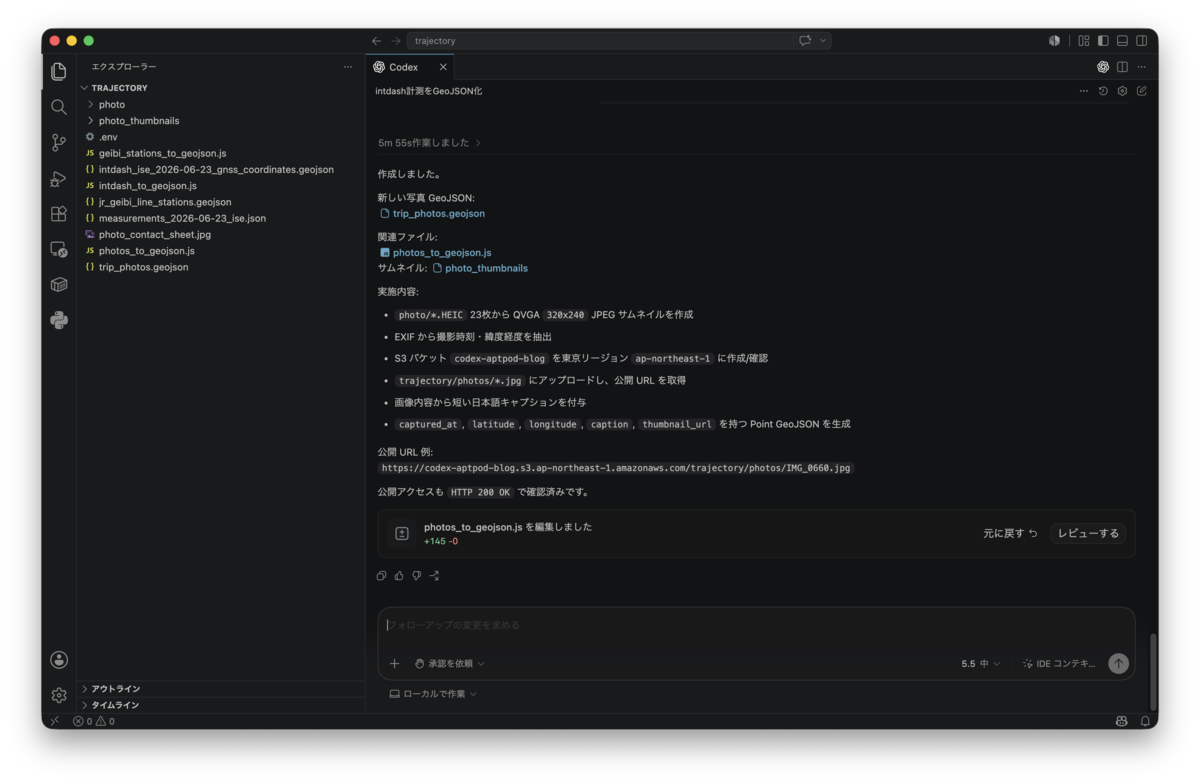This screenshot has width=1200, height=784.
Task: Click the cube-shaped container icon in activity bar
Action: click(59, 285)
